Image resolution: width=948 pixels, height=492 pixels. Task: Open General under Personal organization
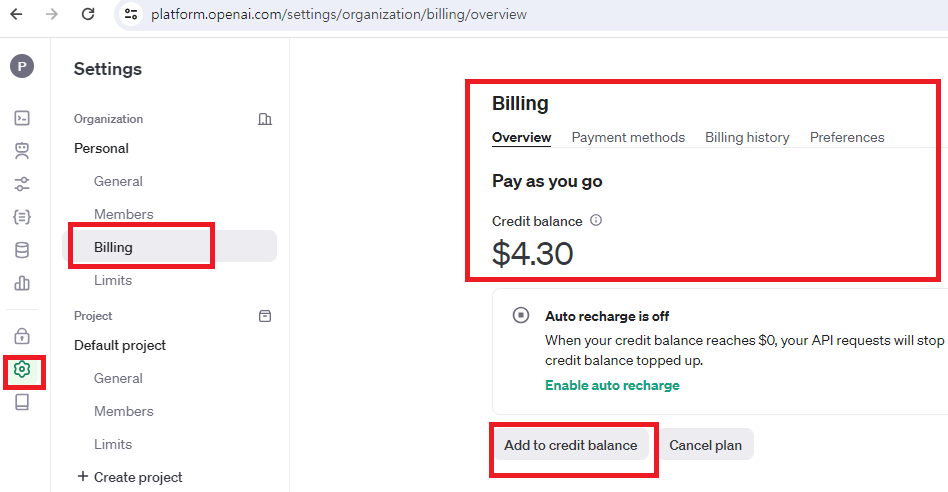[x=118, y=181]
